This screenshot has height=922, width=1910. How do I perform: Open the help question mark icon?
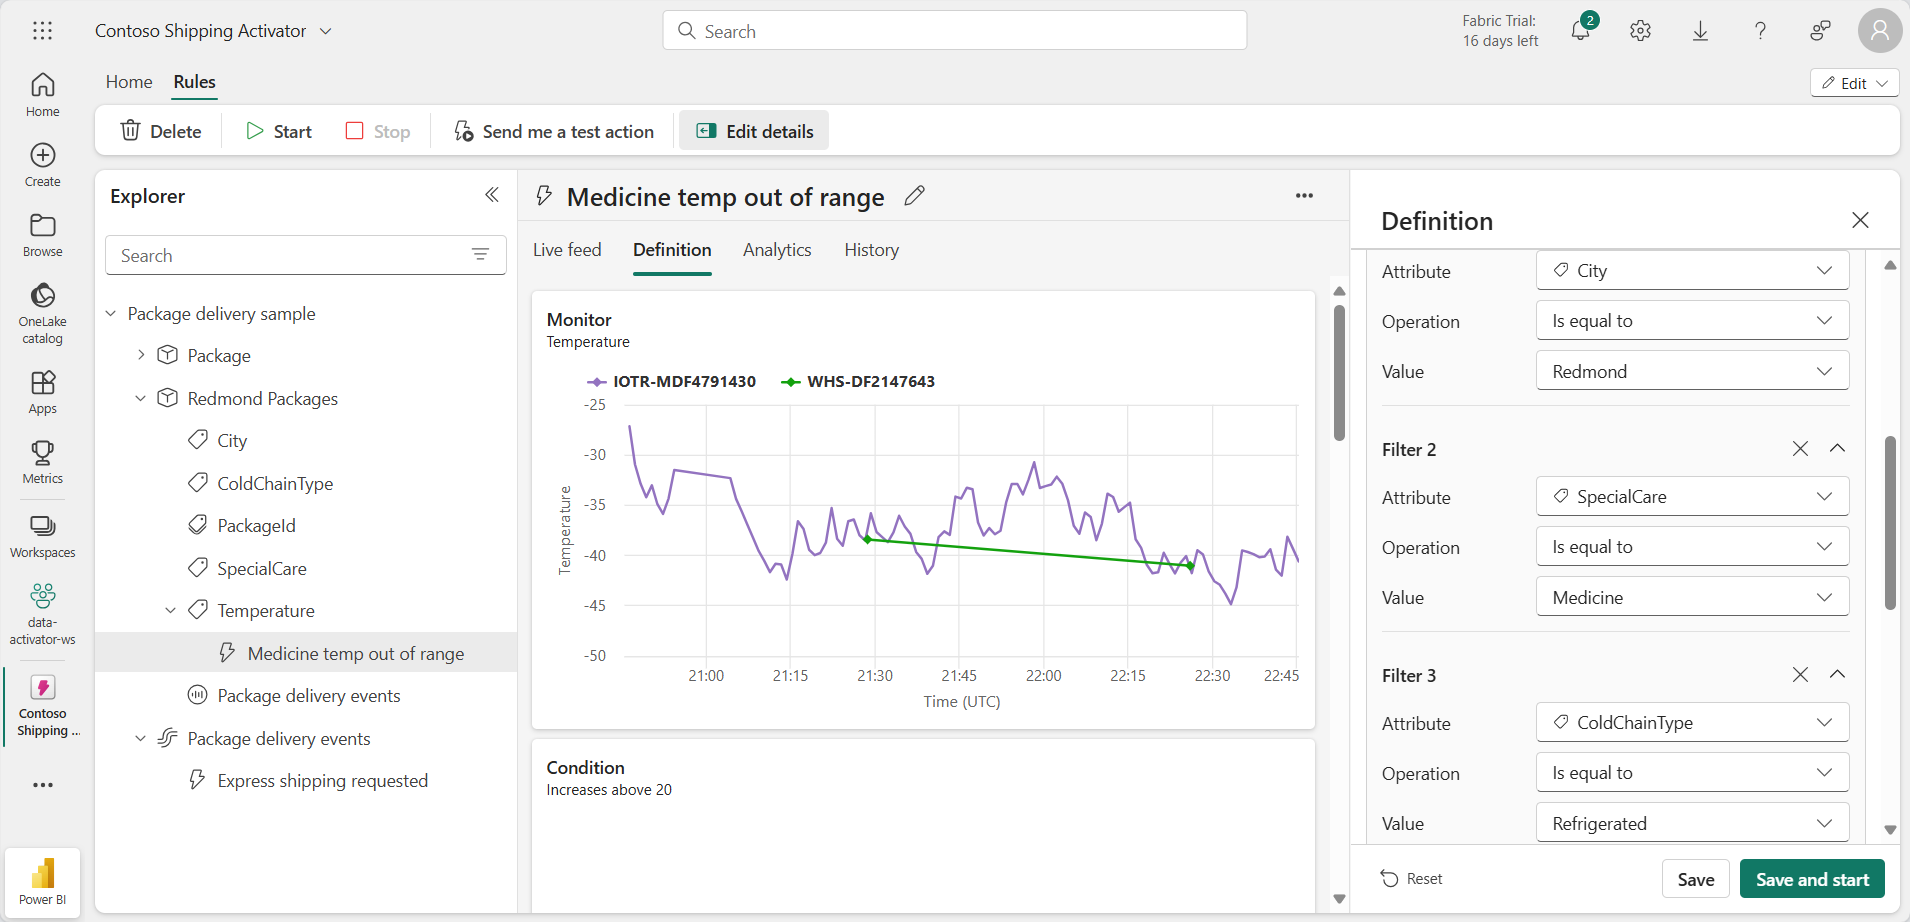(x=1760, y=31)
